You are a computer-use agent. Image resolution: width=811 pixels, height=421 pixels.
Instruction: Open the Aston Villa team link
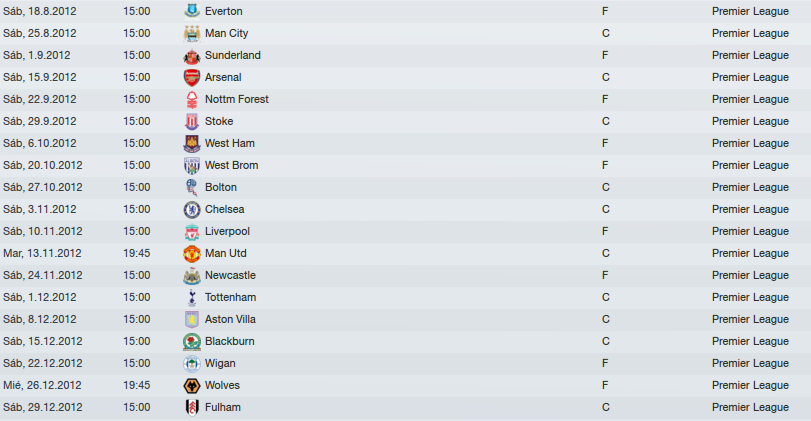pos(230,319)
